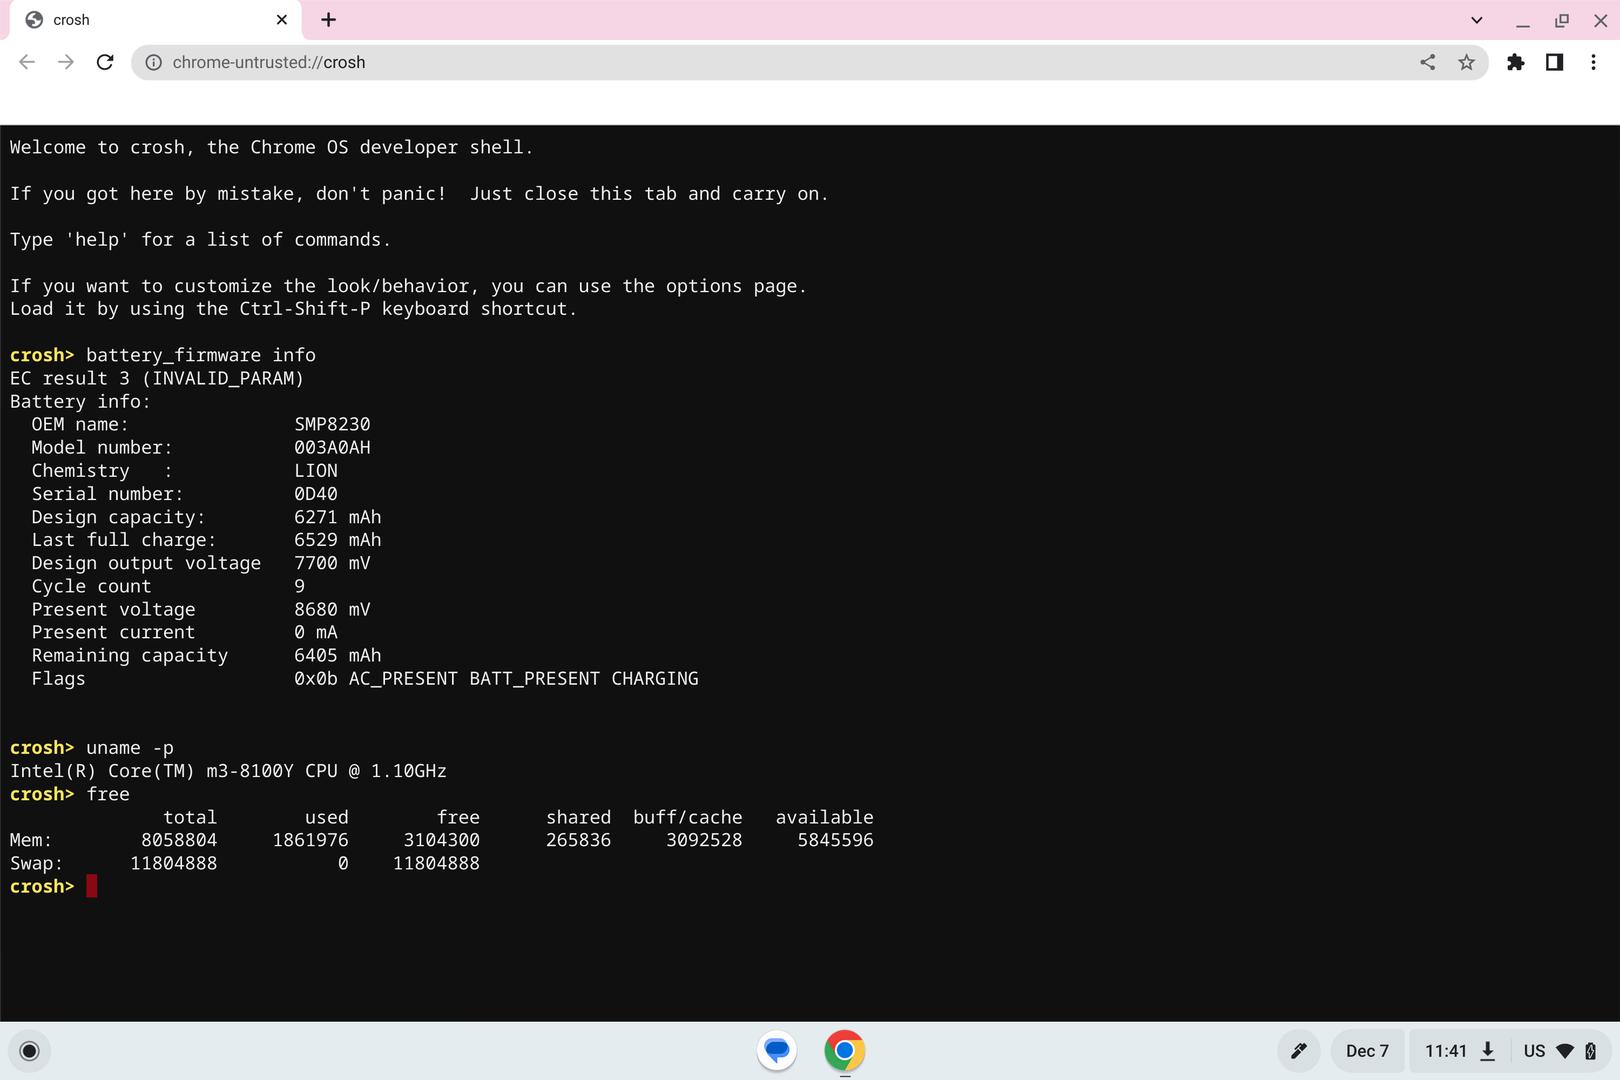Click the Swap total value '11804888'
1620x1080 pixels.
tap(174, 863)
